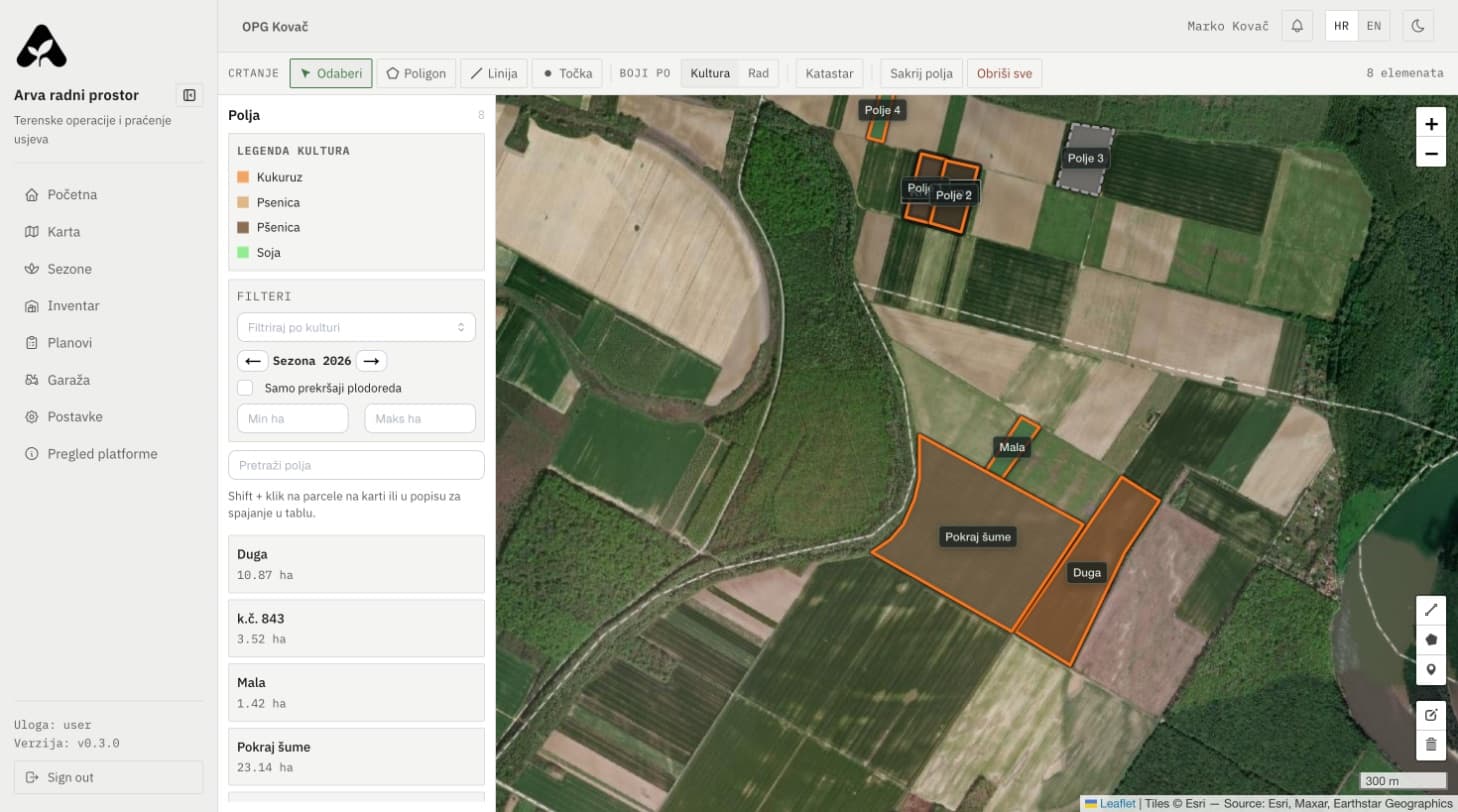
Task: Open Planovi in sidebar
Action: [108, 343]
